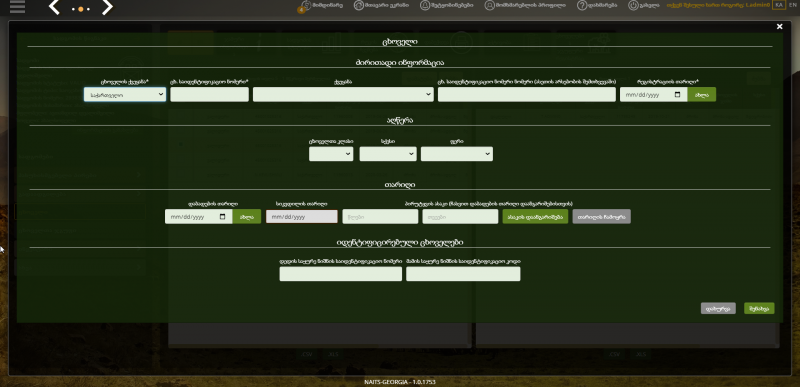Close the animal form with the X
The width and height of the screenshot is (800, 387).
[x=779, y=27]
